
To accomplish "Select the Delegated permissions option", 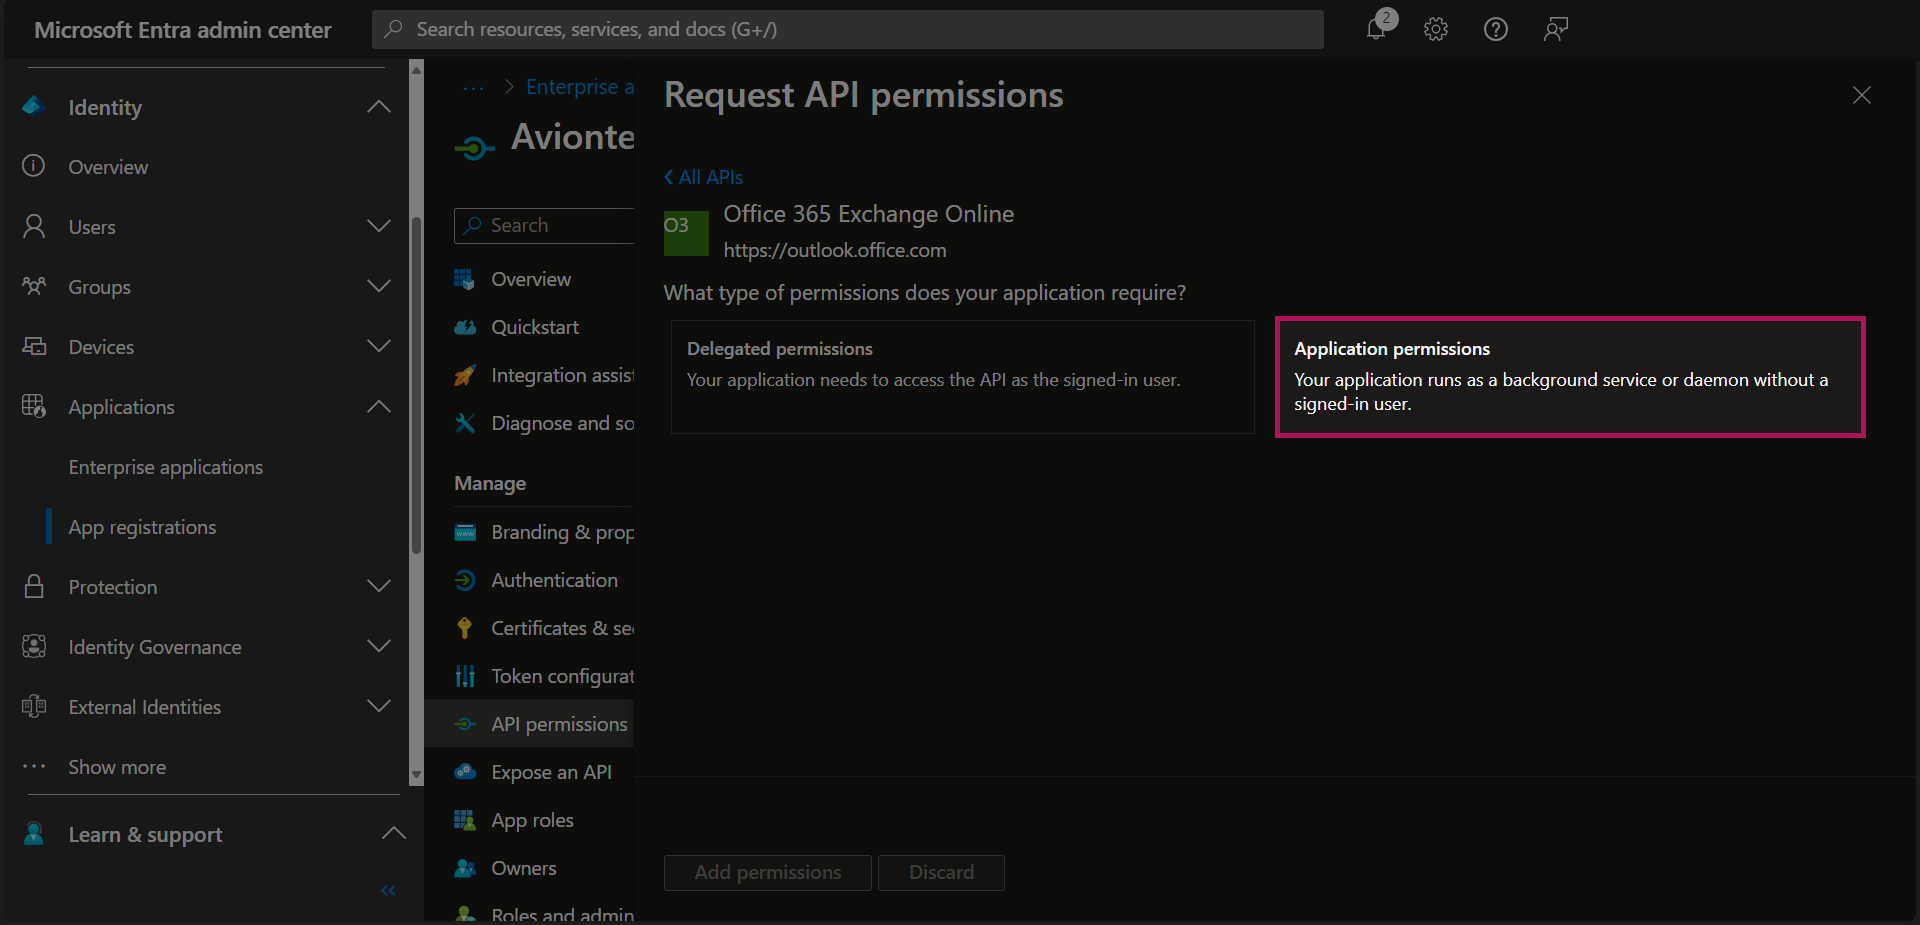I will click(961, 377).
